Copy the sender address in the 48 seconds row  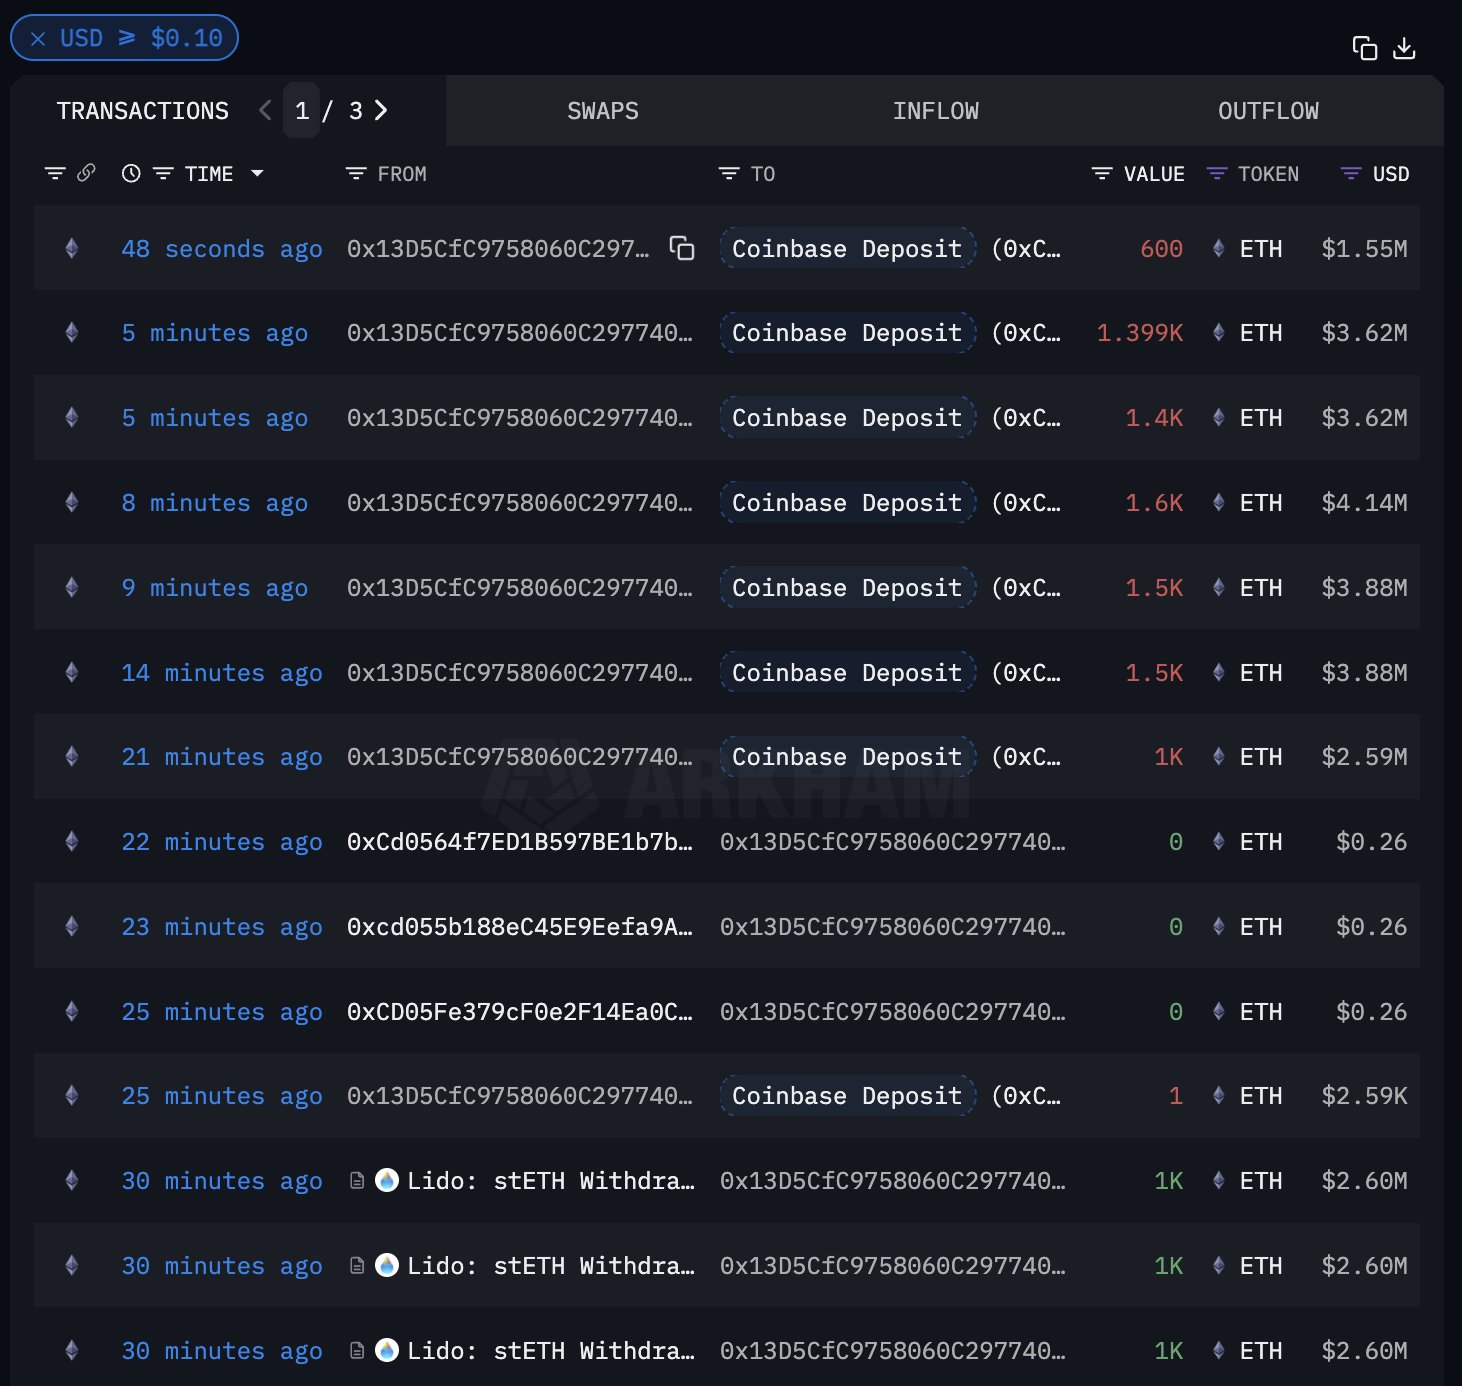(x=682, y=248)
